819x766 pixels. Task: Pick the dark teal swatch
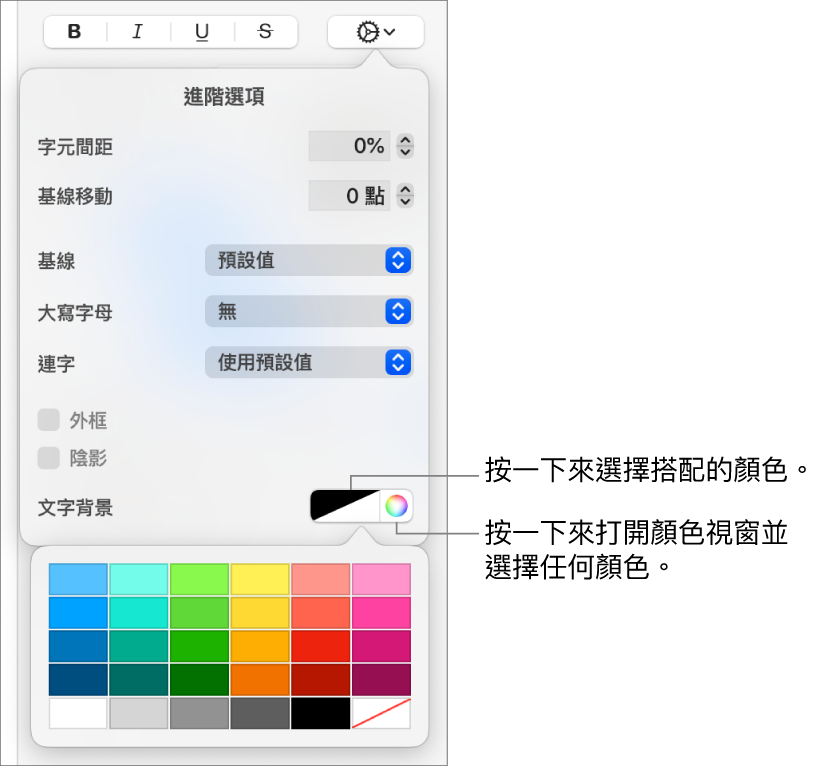click(139, 679)
